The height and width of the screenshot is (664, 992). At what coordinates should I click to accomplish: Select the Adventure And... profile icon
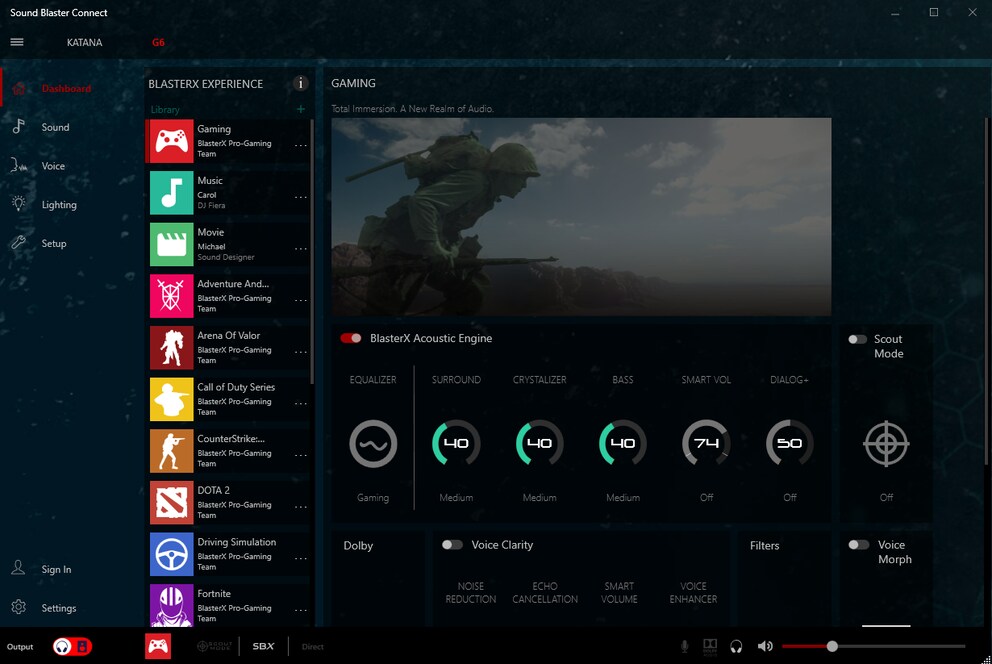tap(171, 296)
